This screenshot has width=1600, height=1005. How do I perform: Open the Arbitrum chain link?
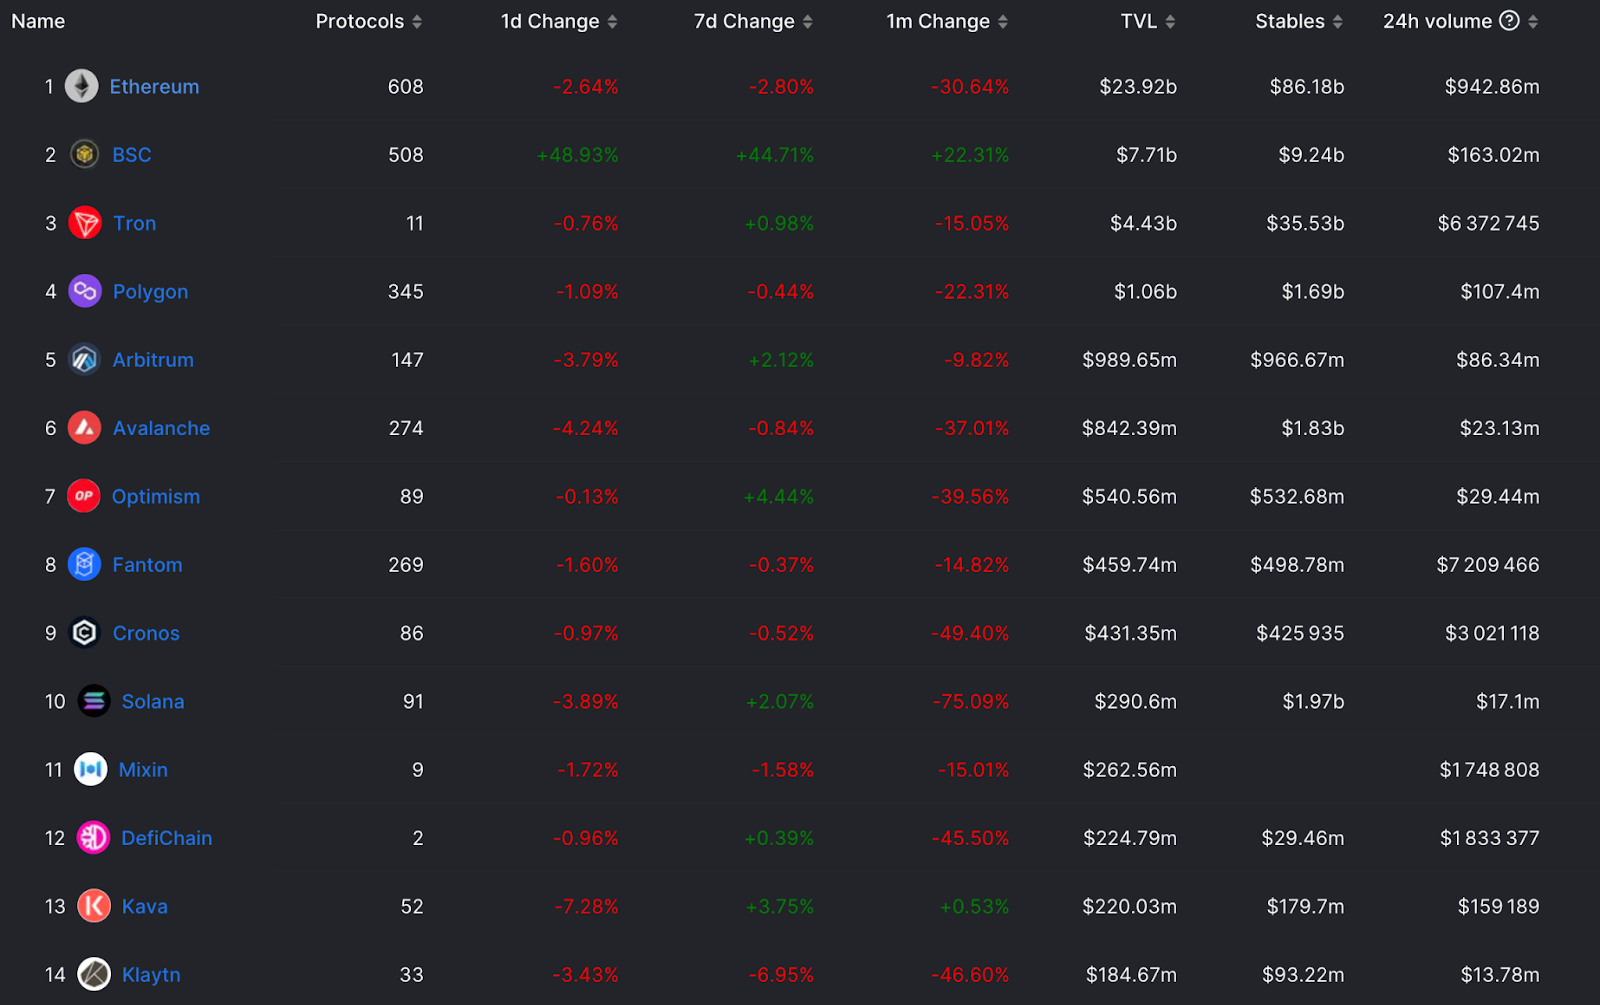click(153, 360)
